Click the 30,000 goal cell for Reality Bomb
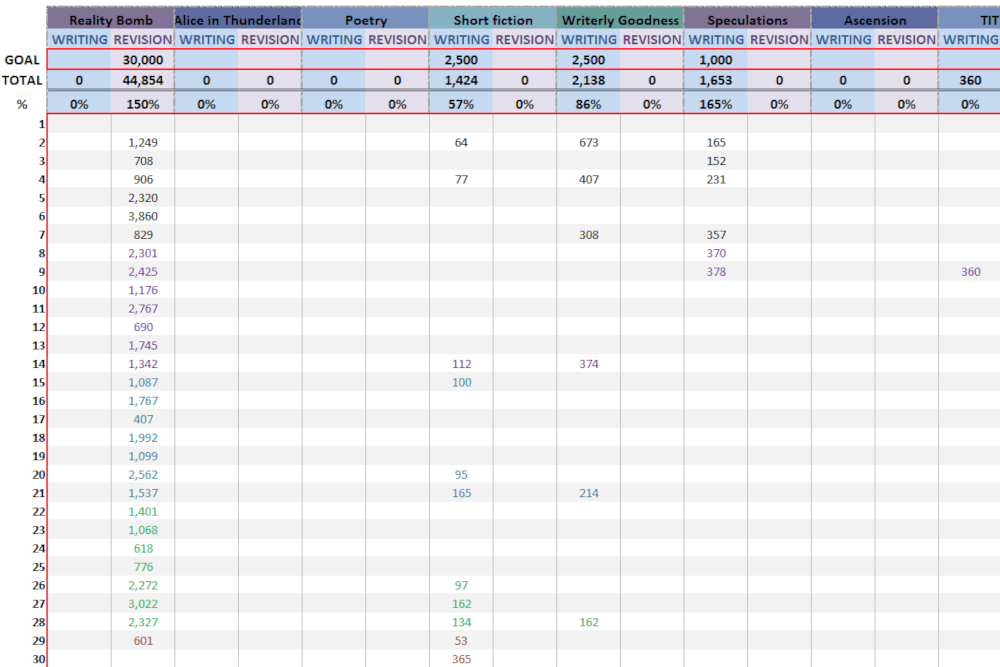This screenshot has width=1000, height=667. point(143,60)
